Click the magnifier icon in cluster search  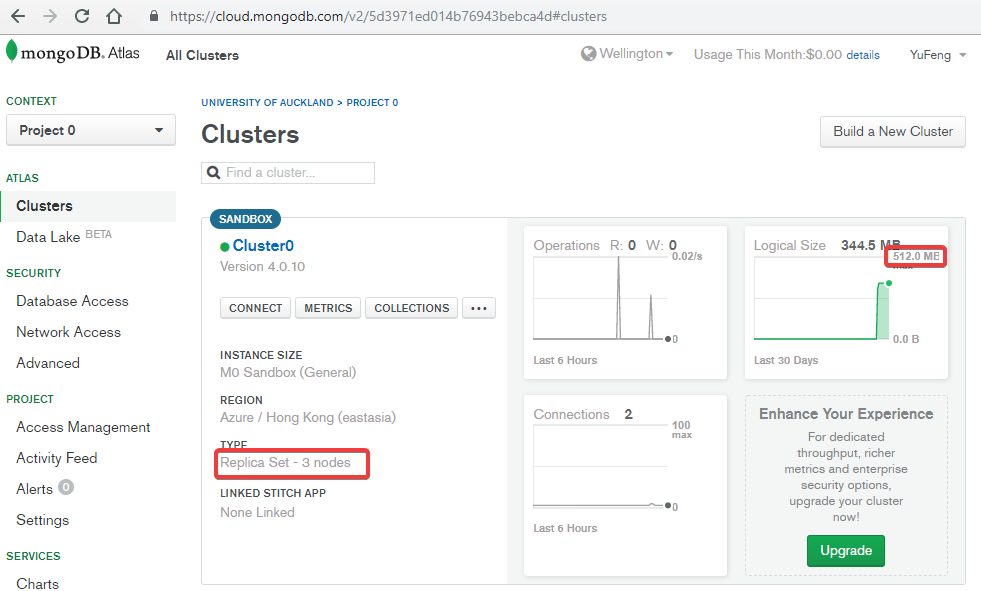click(x=213, y=173)
